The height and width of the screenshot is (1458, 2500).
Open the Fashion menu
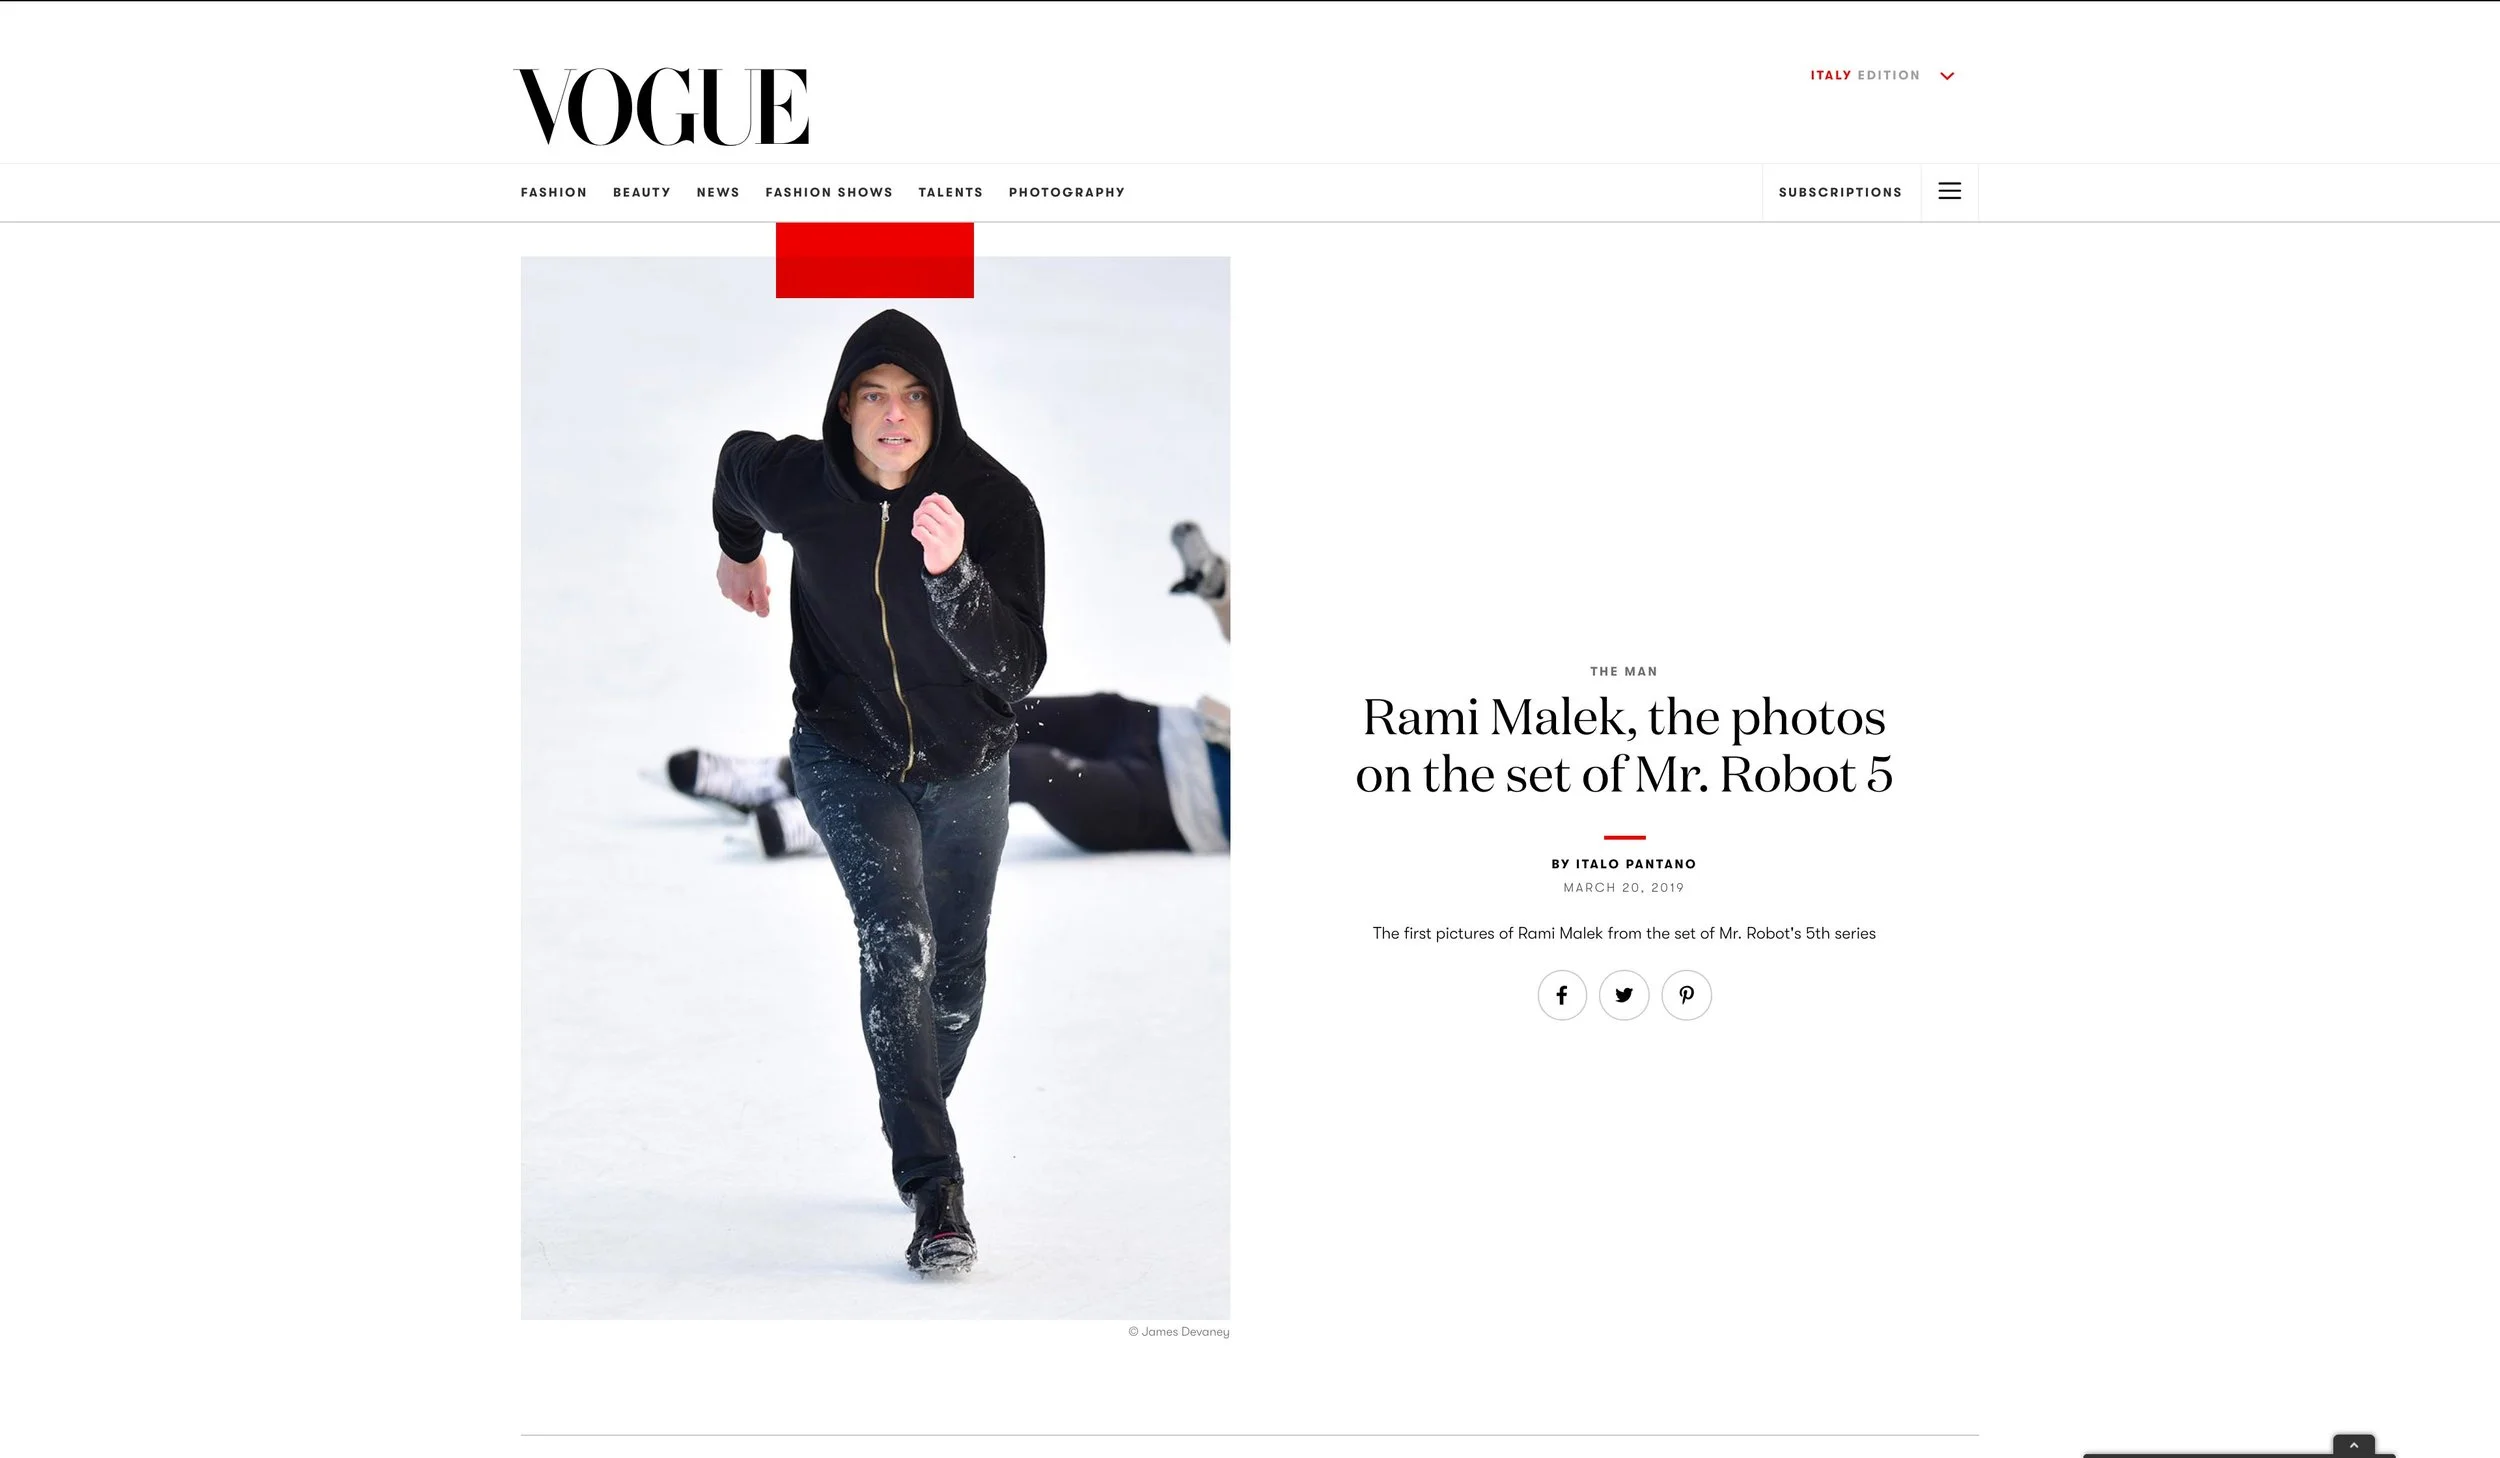(x=554, y=192)
